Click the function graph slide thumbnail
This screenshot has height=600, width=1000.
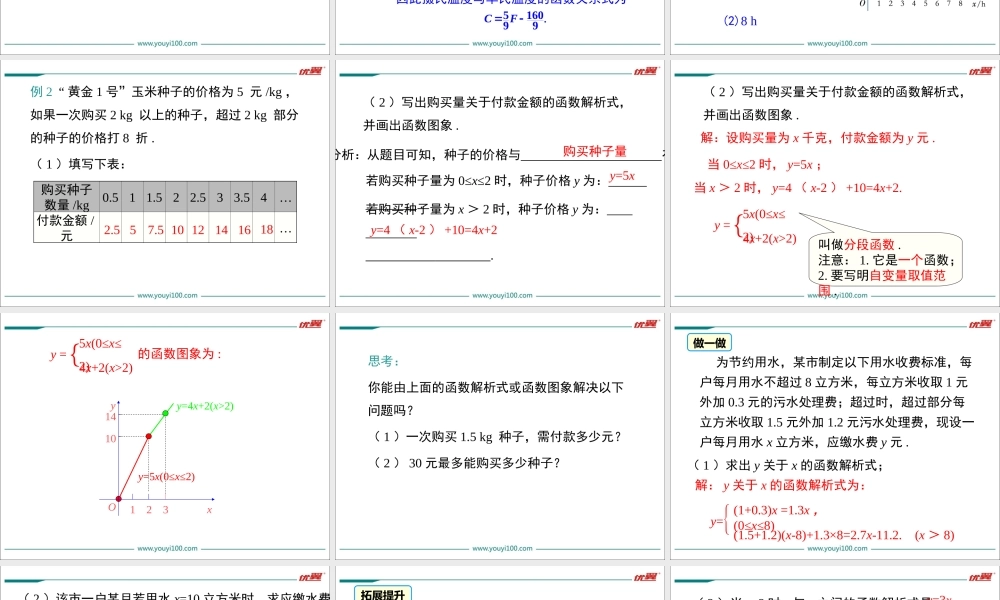click(x=165, y=435)
